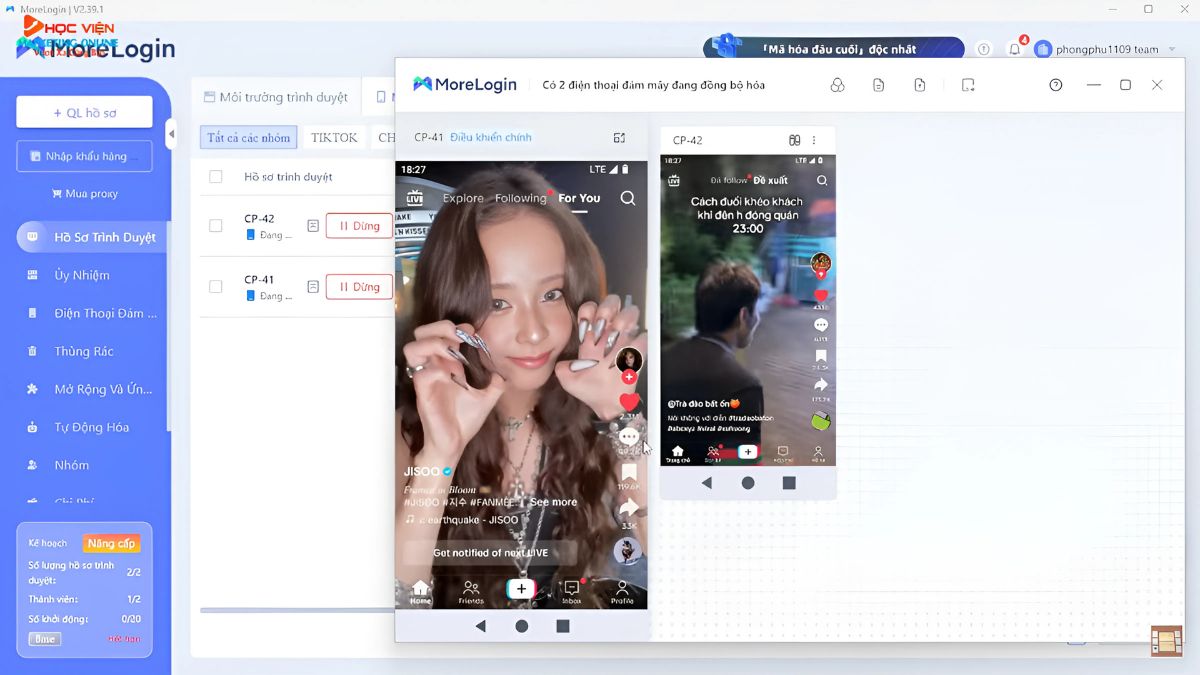Tap the share arrow on CP-42 video
The height and width of the screenshot is (675, 1200).
pyautogui.click(x=821, y=385)
